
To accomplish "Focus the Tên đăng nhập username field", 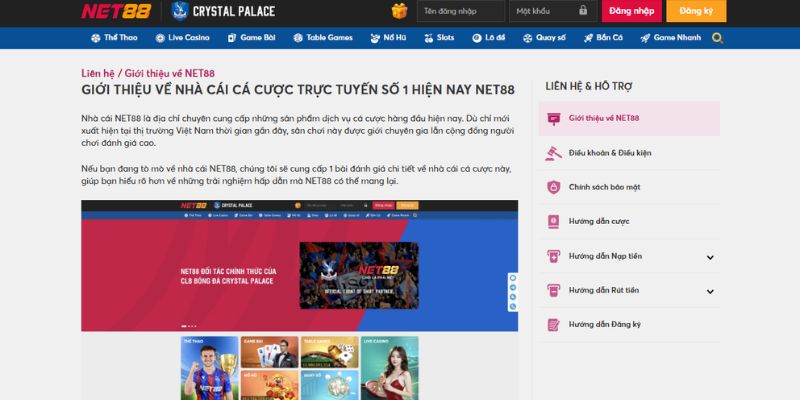I will pos(461,11).
